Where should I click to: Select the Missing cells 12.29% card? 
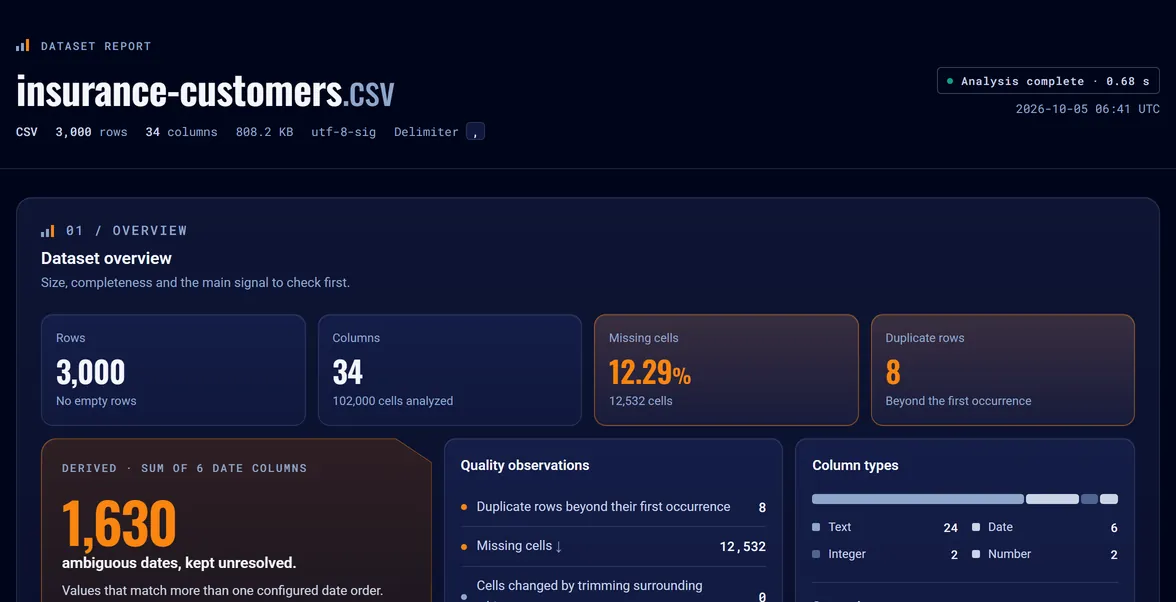pyautogui.click(x=726, y=370)
